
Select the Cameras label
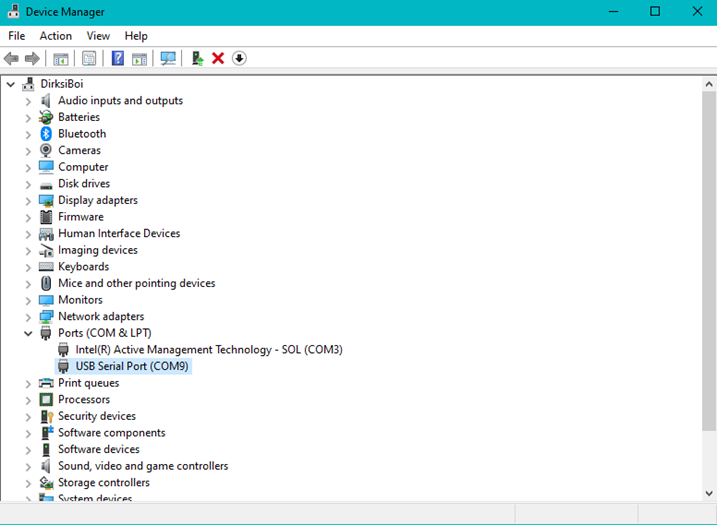point(79,150)
